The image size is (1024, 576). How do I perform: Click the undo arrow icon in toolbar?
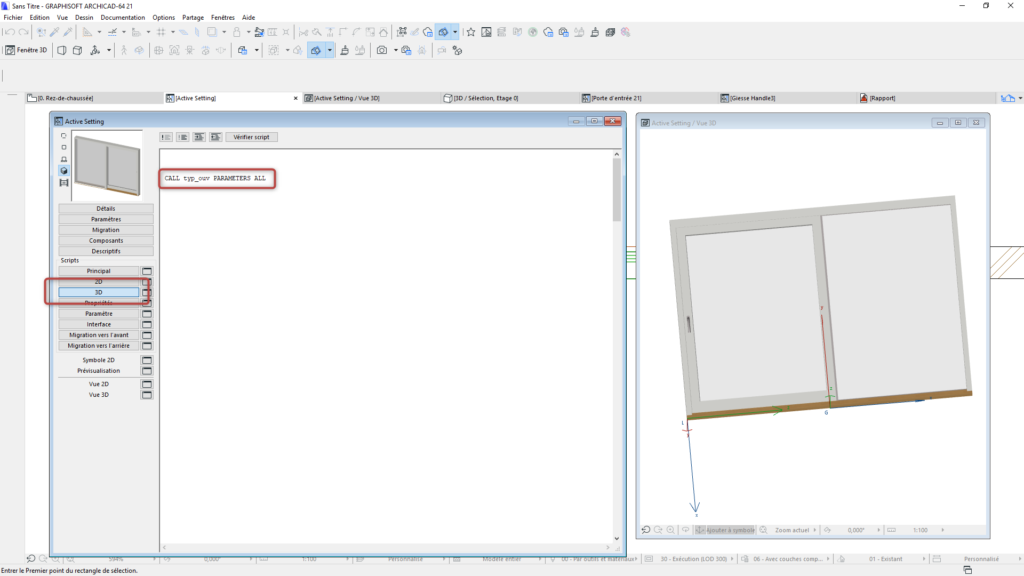tap(8, 31)
